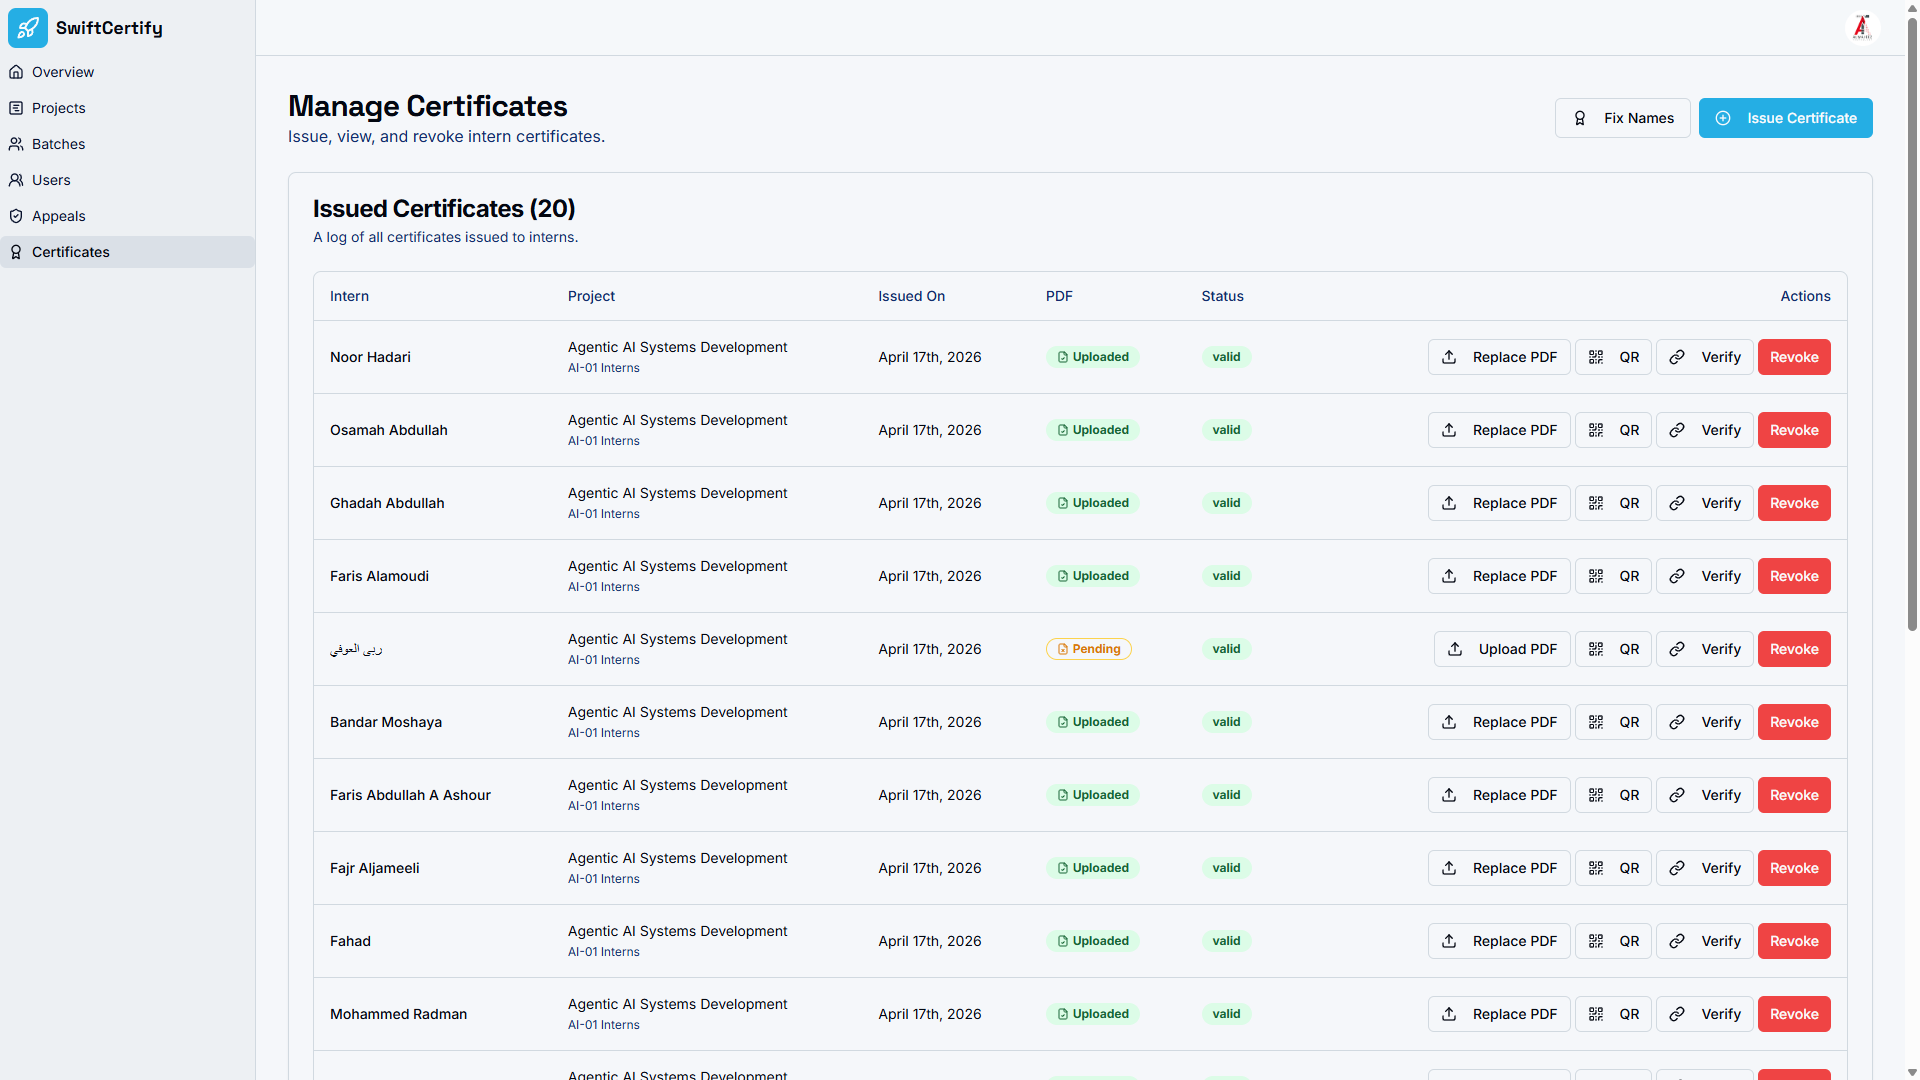Viewport: 1920px width, 1080px height.
Task: Navigate to Appeals page
Action: [59, 216]
